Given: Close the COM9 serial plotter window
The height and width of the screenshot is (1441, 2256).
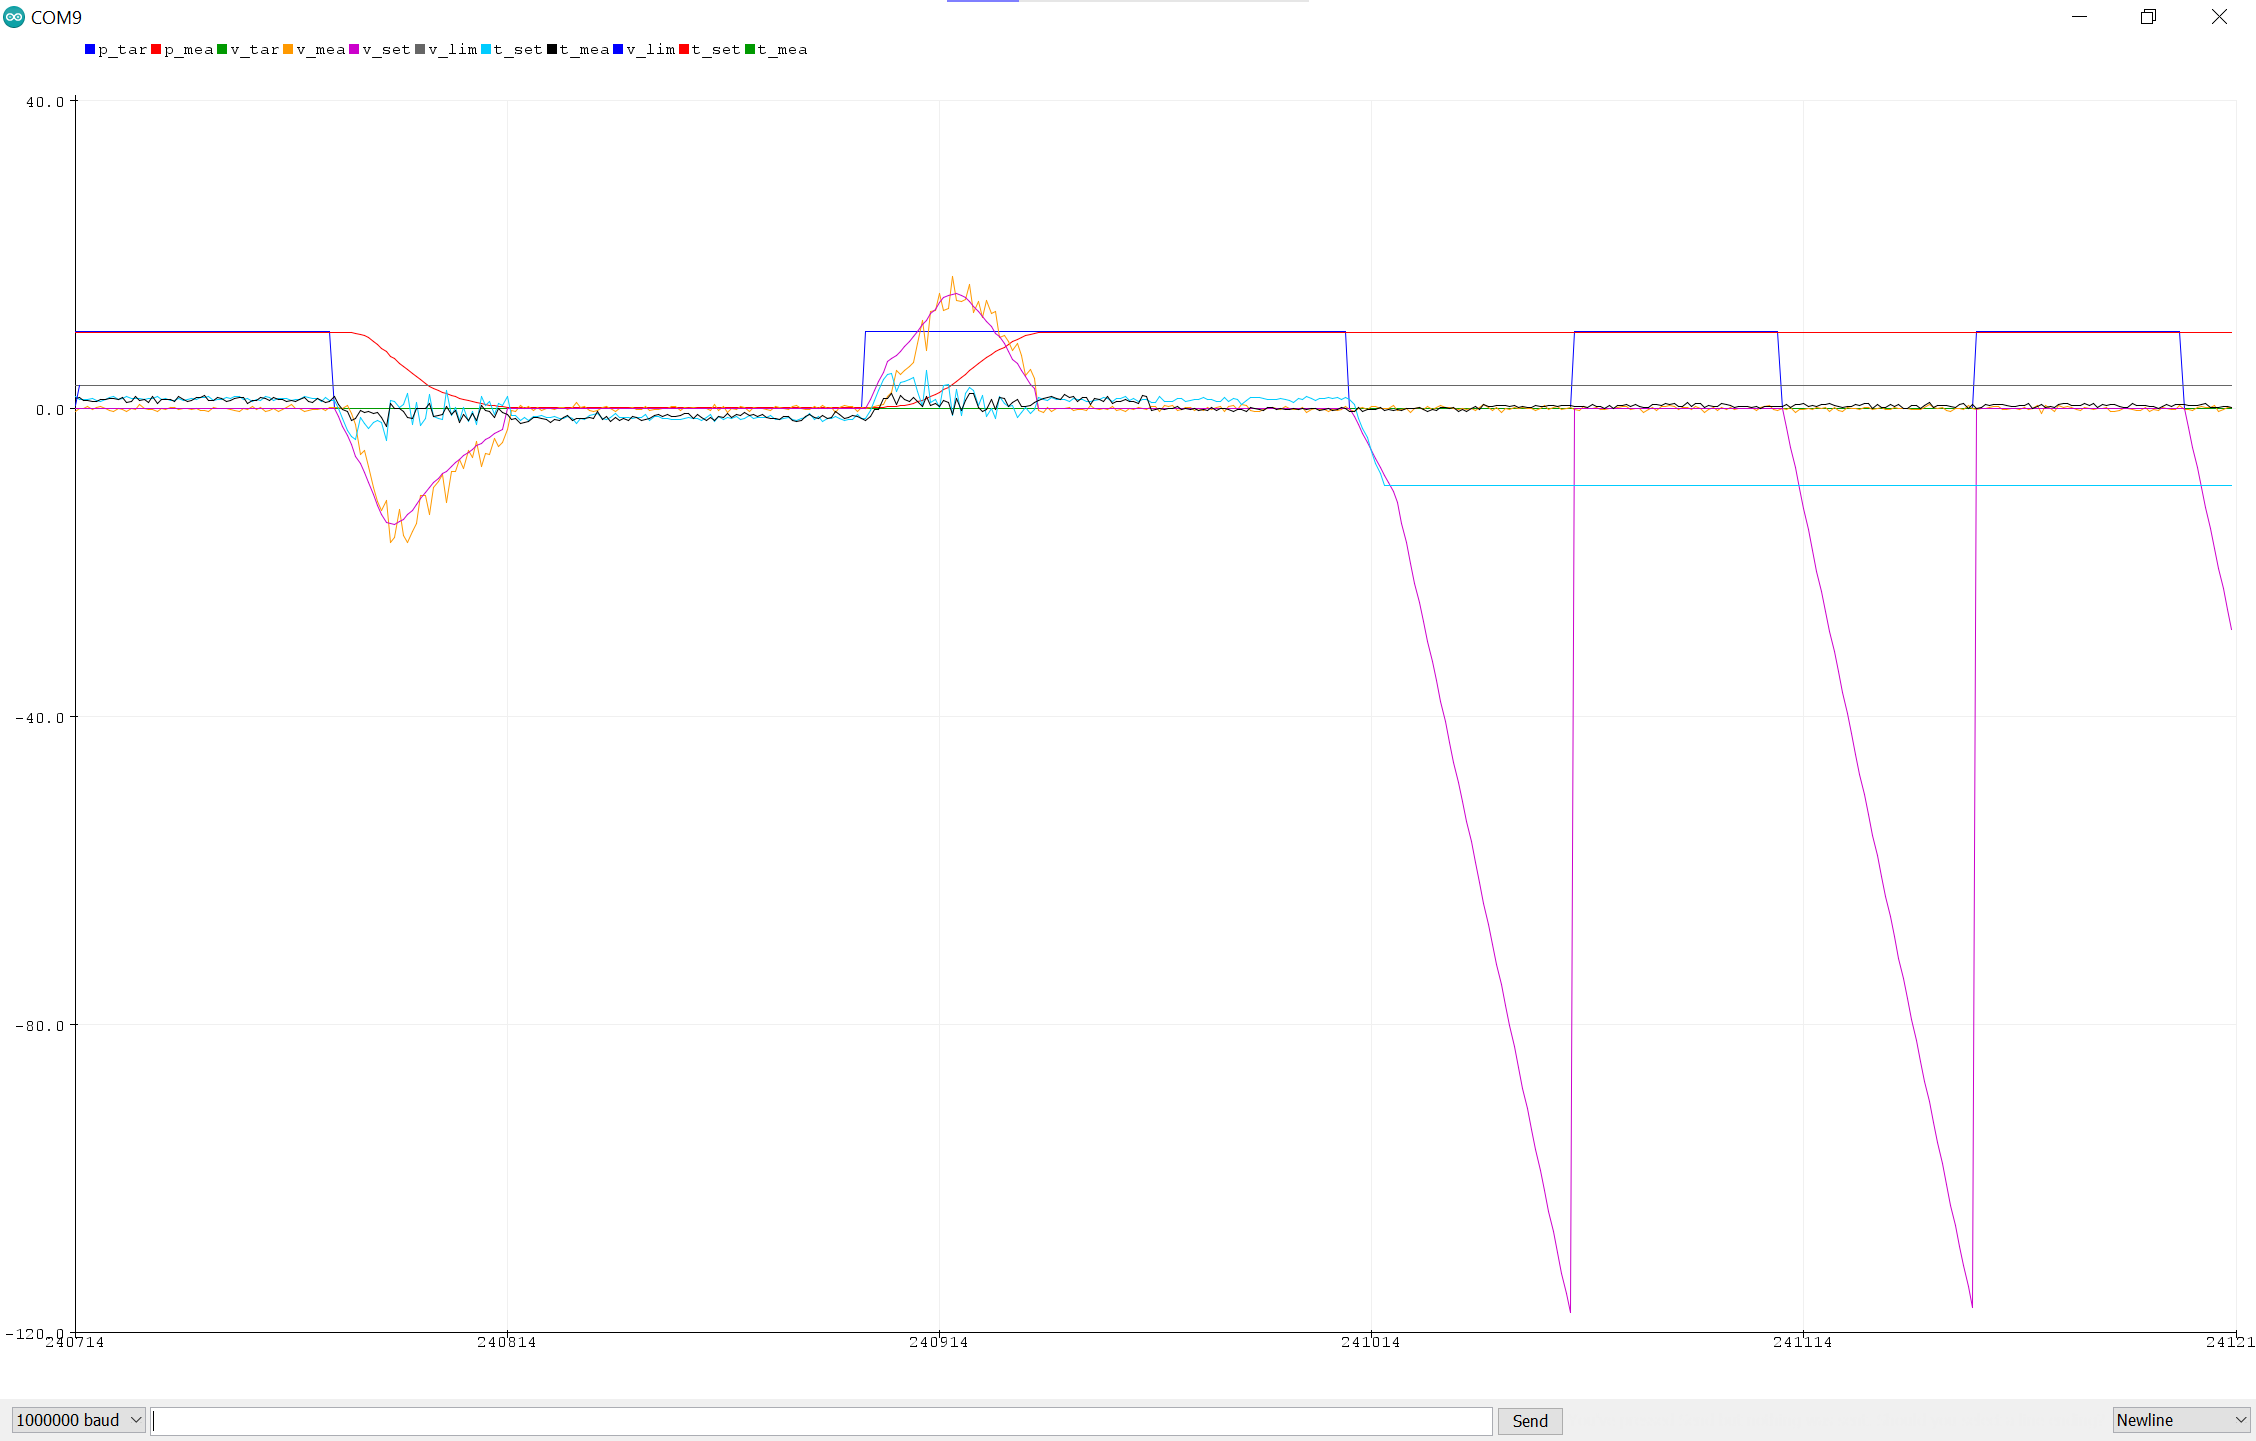Looking at the screenshot, I should pos(2219,17).
